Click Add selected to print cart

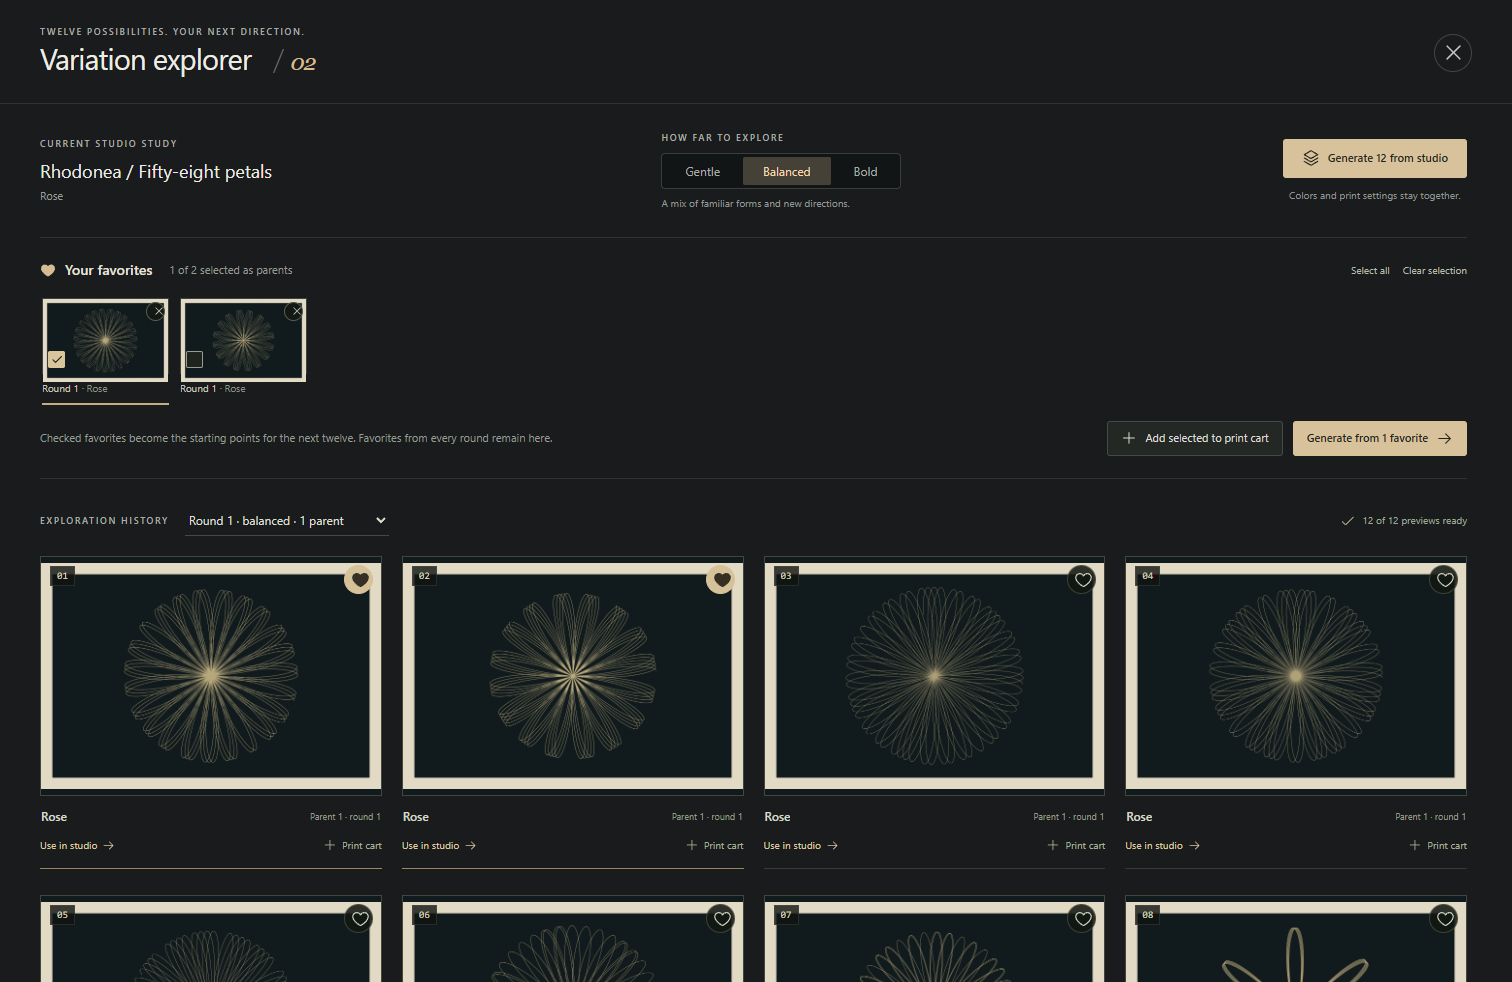[1195, 438]
